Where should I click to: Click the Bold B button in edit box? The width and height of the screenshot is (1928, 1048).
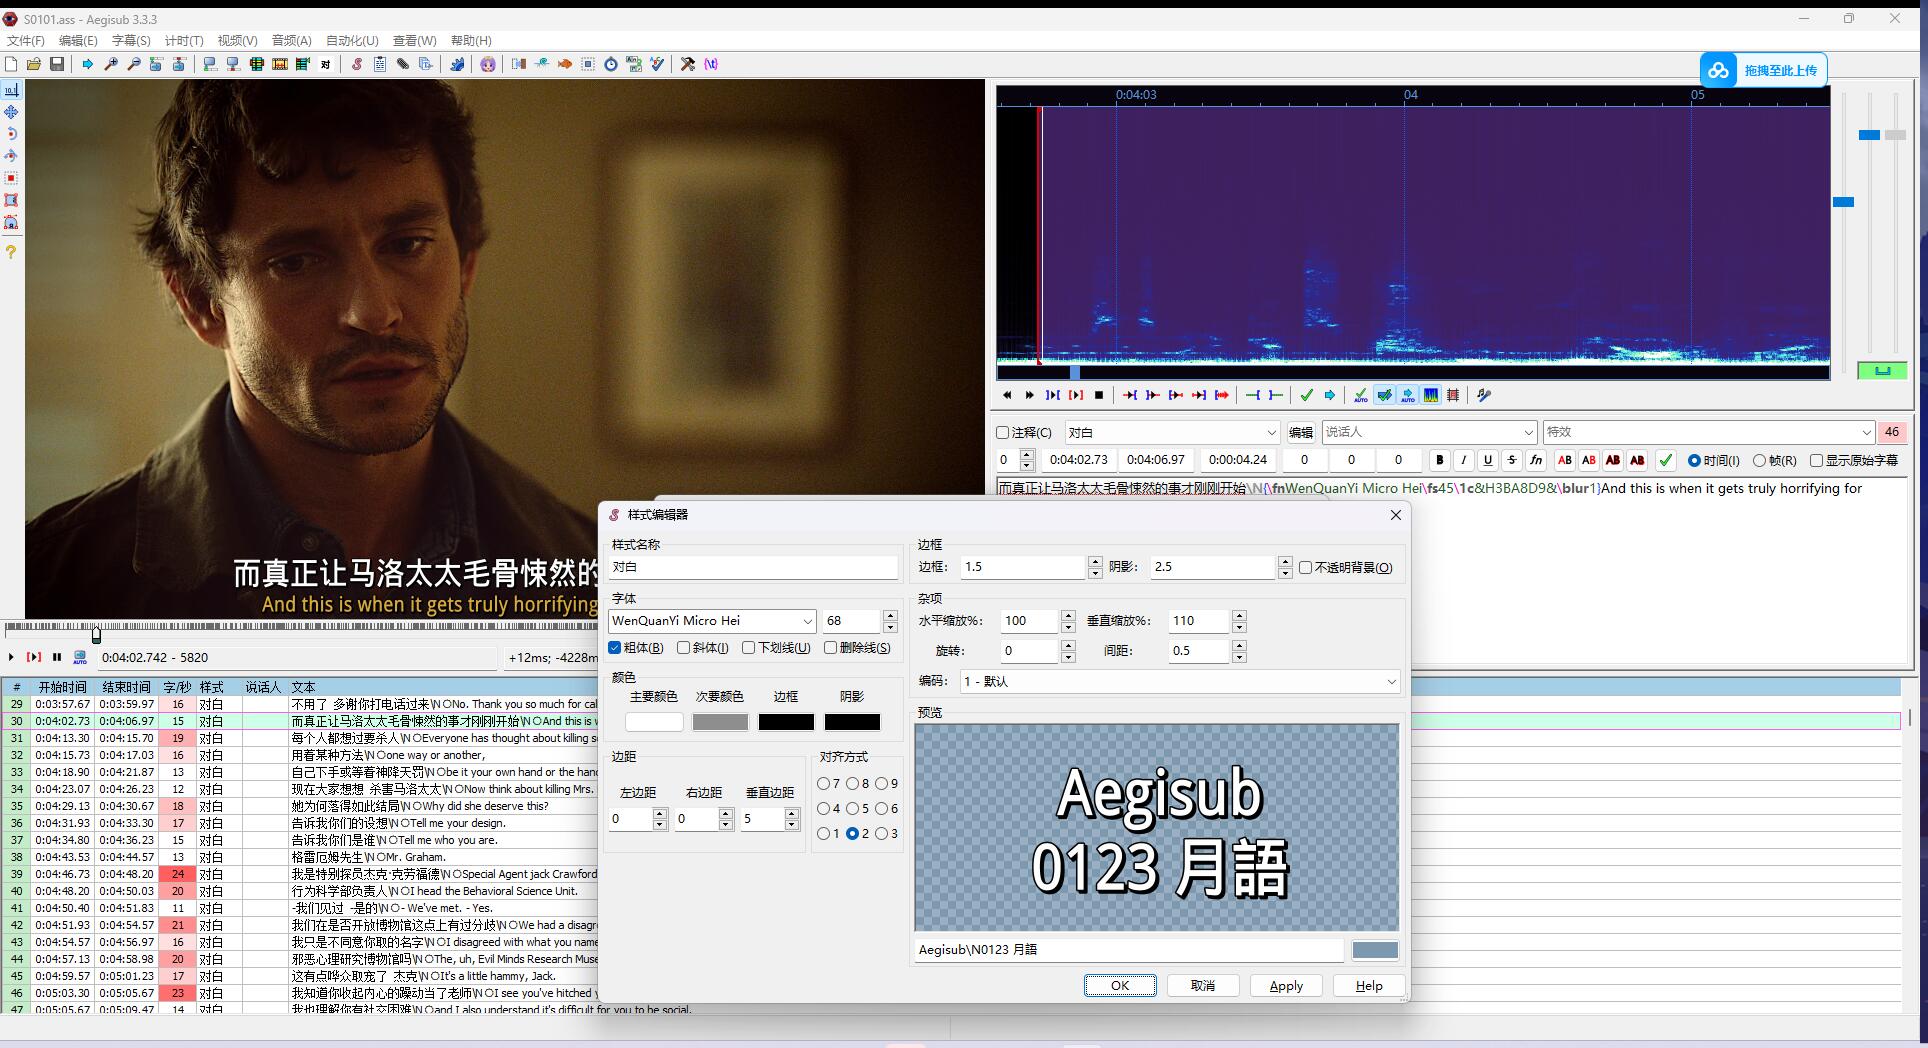(x=1440, y=460)
